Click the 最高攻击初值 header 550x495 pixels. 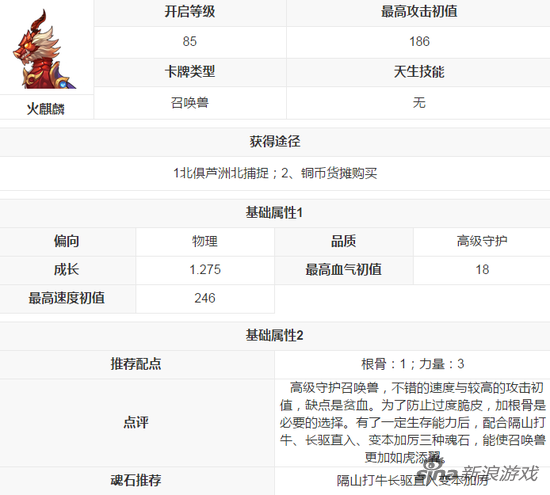(x=419, y=12)
